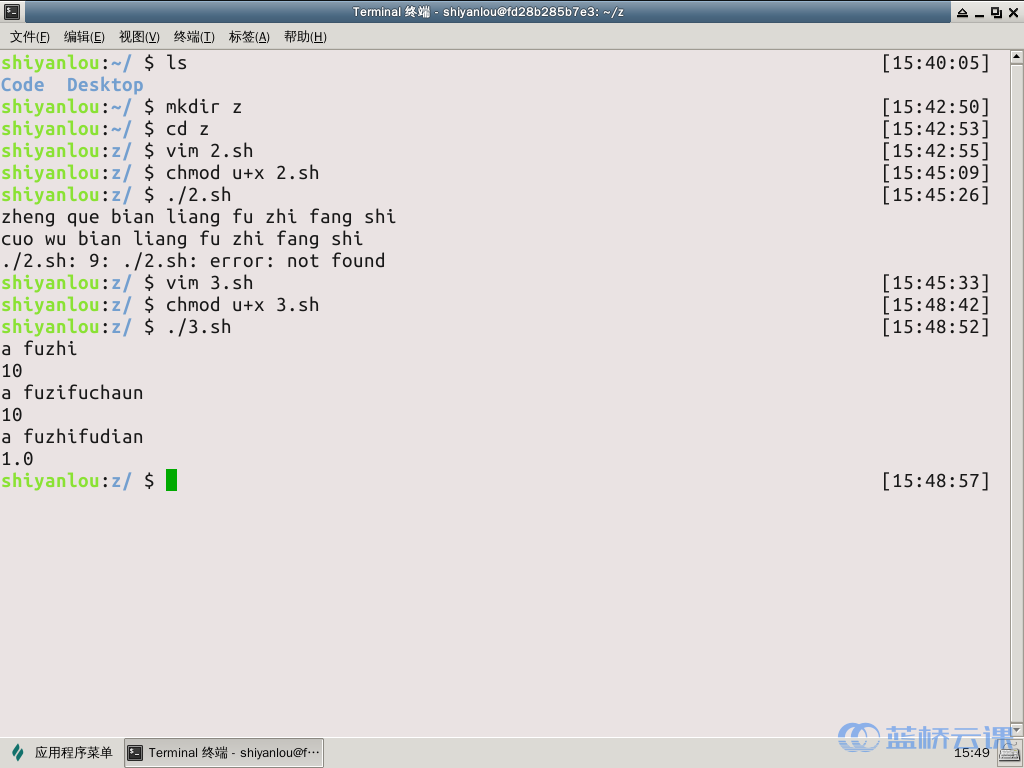Click the './2.sh: error: not found' line
Screen dimensions: 1024x768
click(x=193, y=261)
